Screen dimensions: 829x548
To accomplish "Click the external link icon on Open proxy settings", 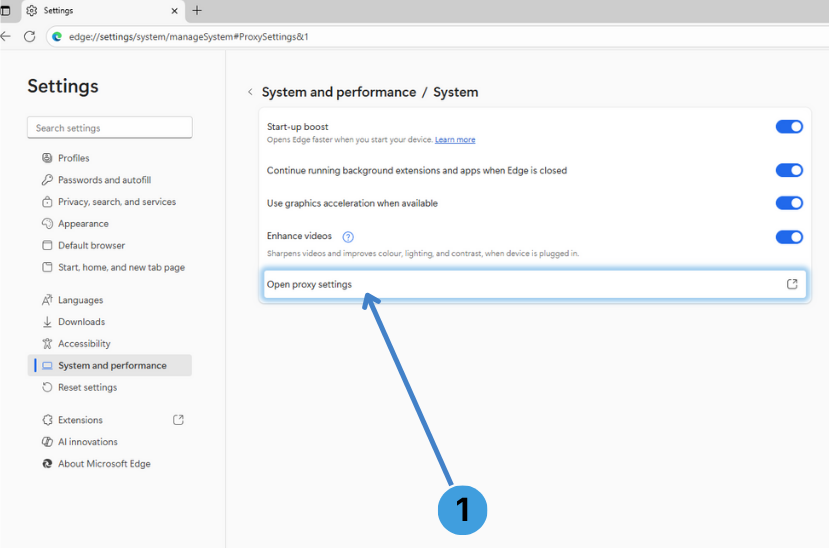I will pos(791,284).
